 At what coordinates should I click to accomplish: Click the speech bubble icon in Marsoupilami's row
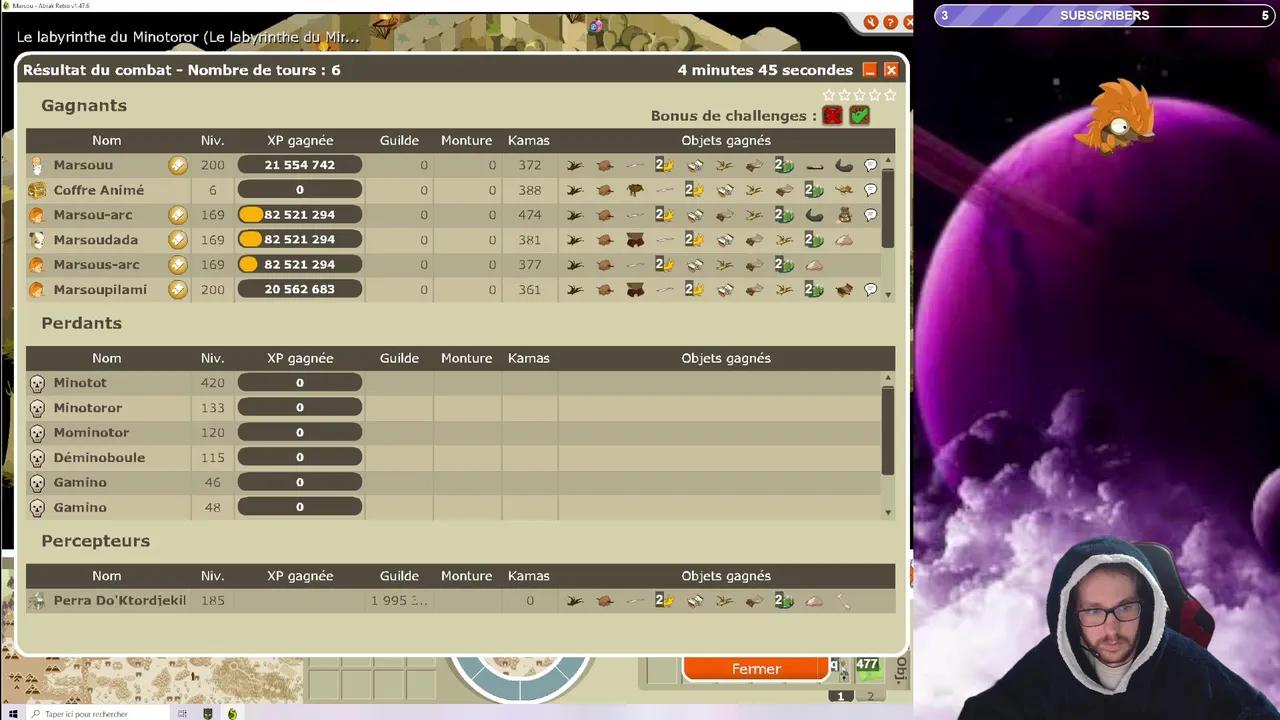tap(870, 290)
